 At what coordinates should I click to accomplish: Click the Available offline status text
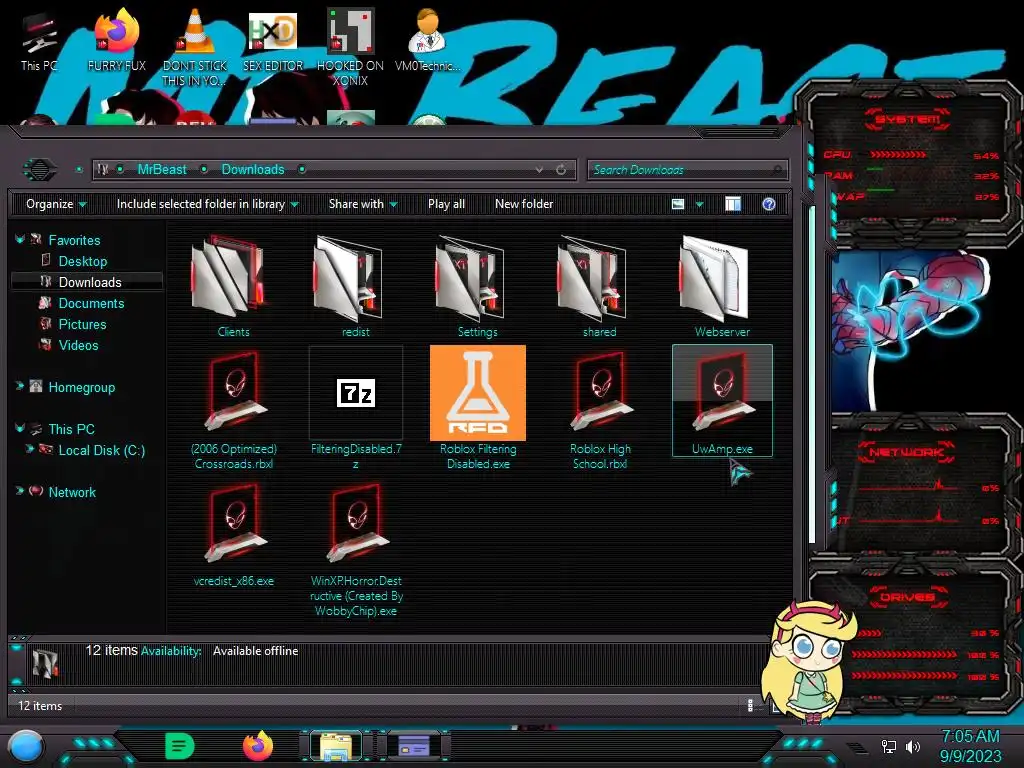255,651
